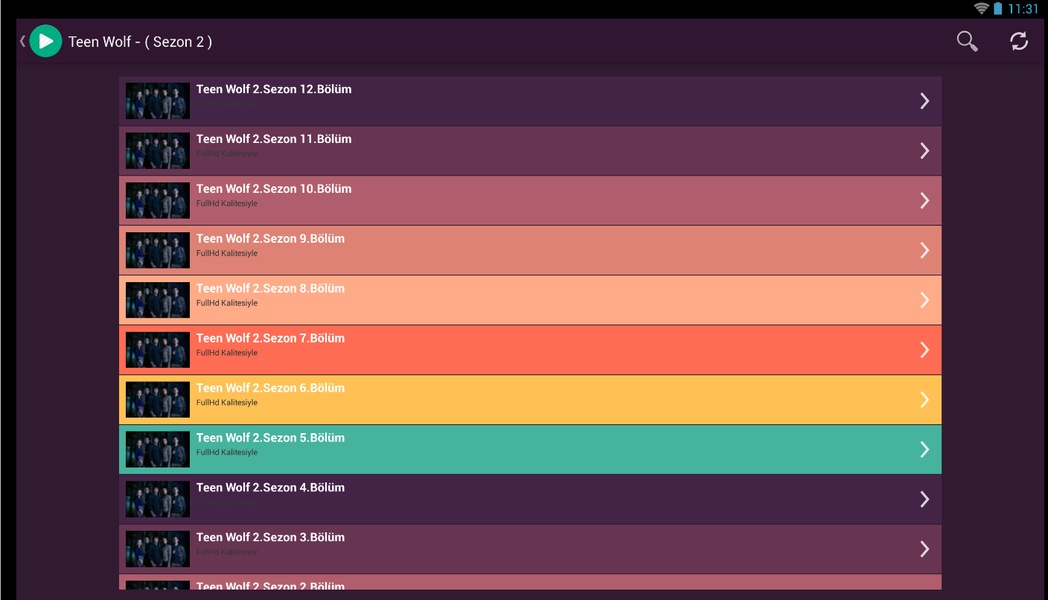Tap FullHd Kalitesiyle under 5.Bölüm
The width and height of the screenshot is (1048, 600).
[227, 452]
